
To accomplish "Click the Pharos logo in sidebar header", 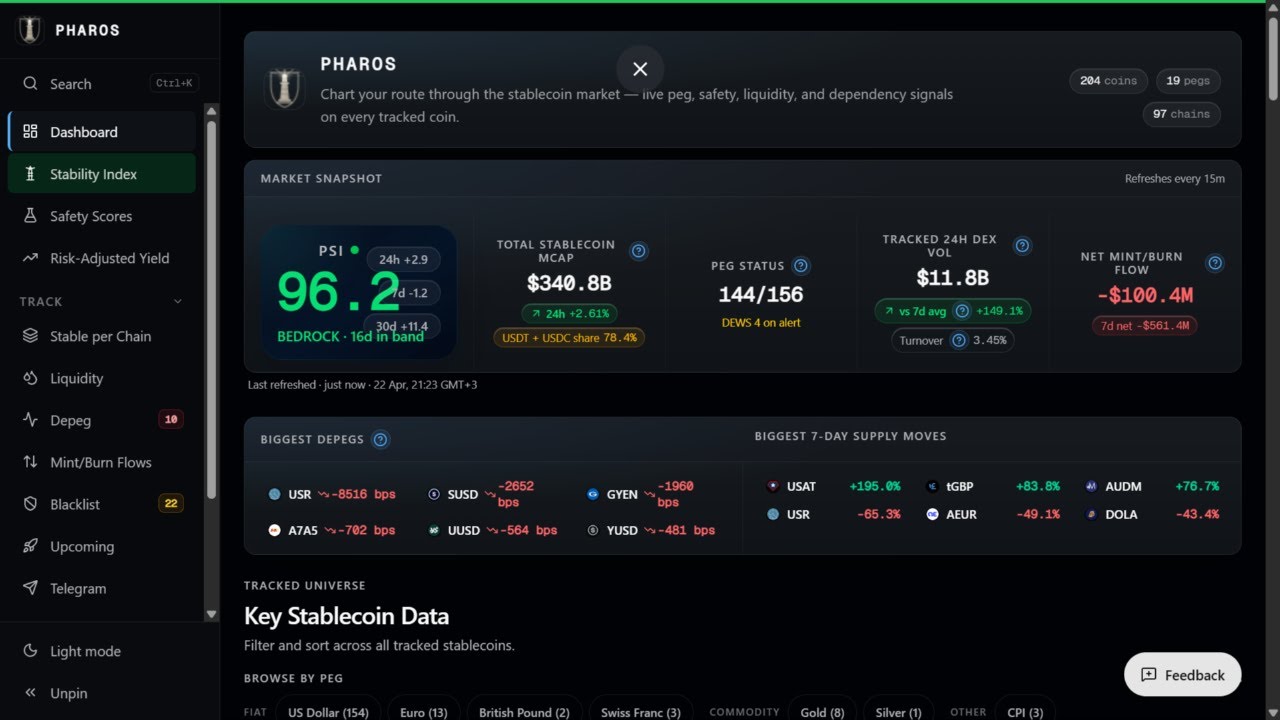I will pyautogui.click(x=30, y=30).
